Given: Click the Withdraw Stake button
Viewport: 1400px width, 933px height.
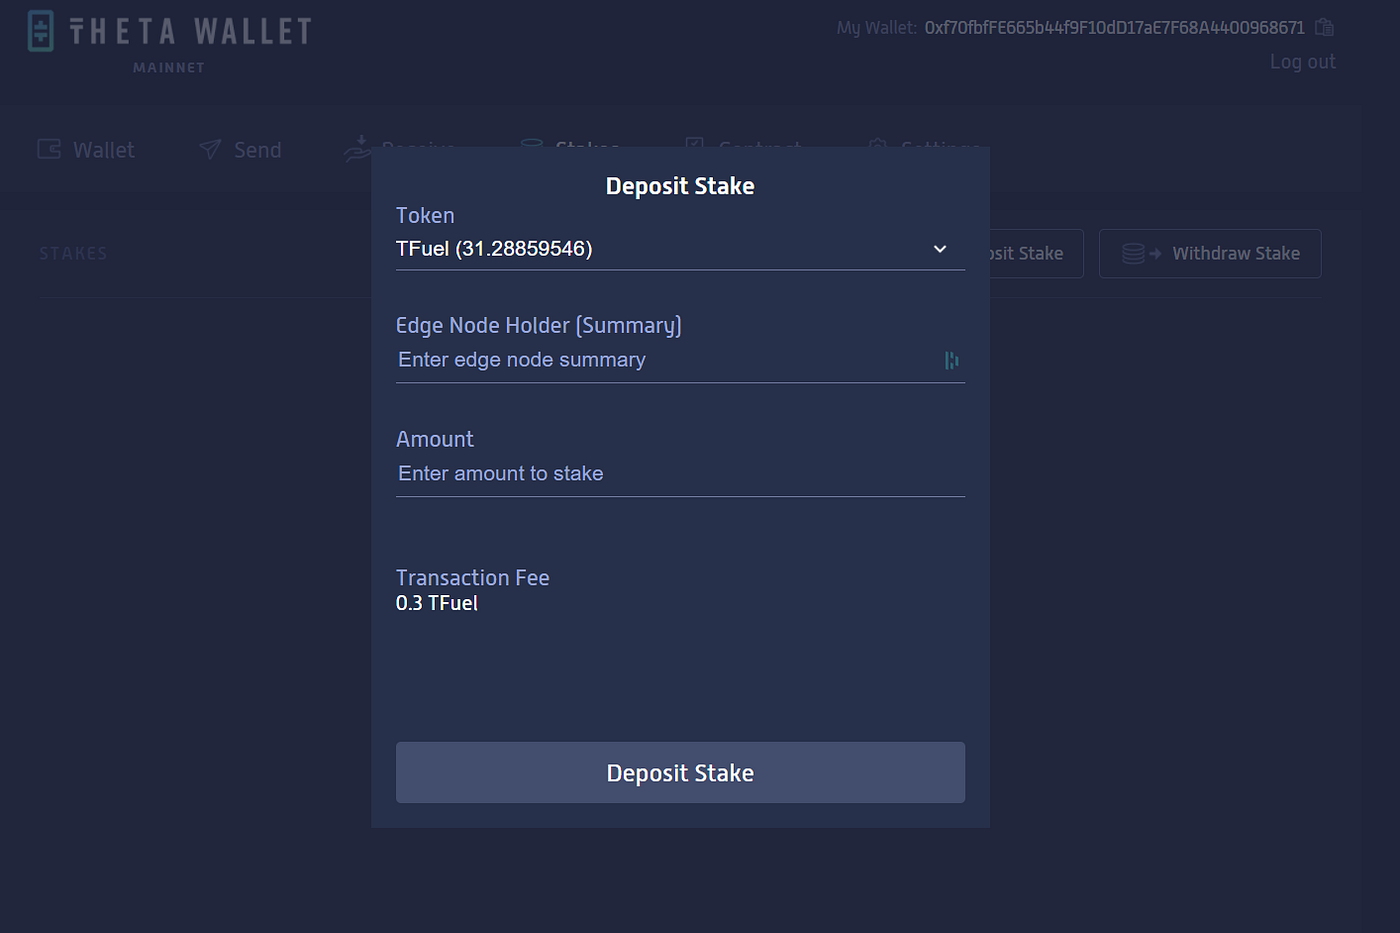Looking at the screenshot, I should [x=1210, y=253].
